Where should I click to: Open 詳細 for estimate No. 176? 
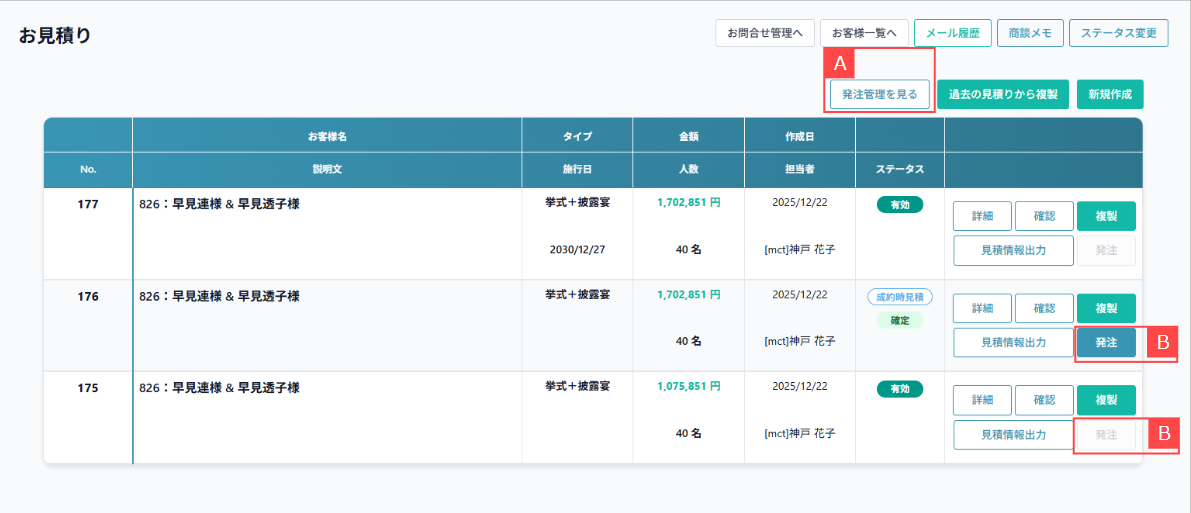click(982, 308)
